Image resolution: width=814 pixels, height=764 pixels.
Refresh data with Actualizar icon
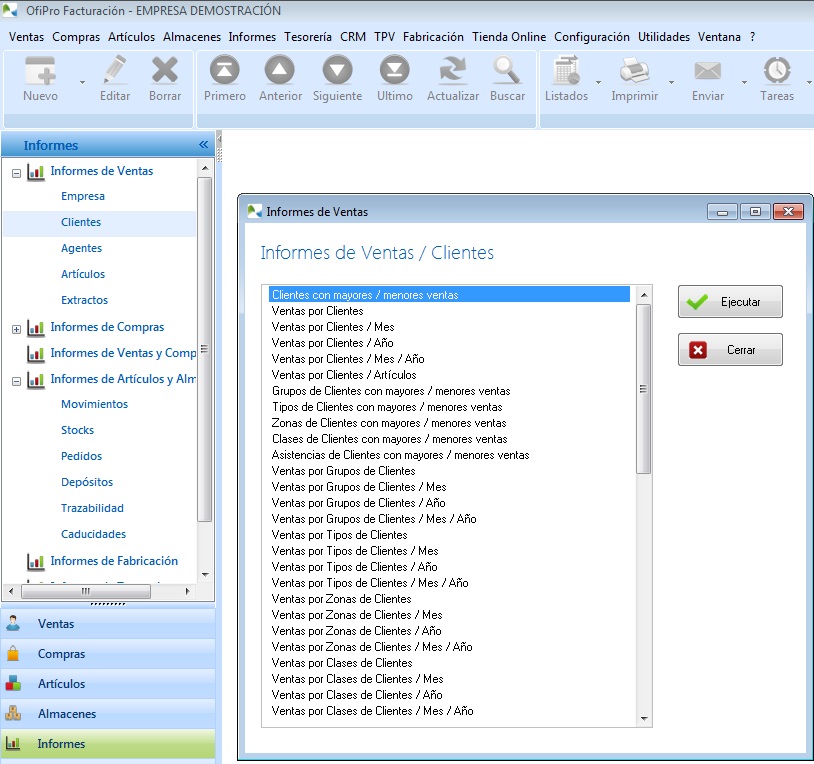point(452,71)
